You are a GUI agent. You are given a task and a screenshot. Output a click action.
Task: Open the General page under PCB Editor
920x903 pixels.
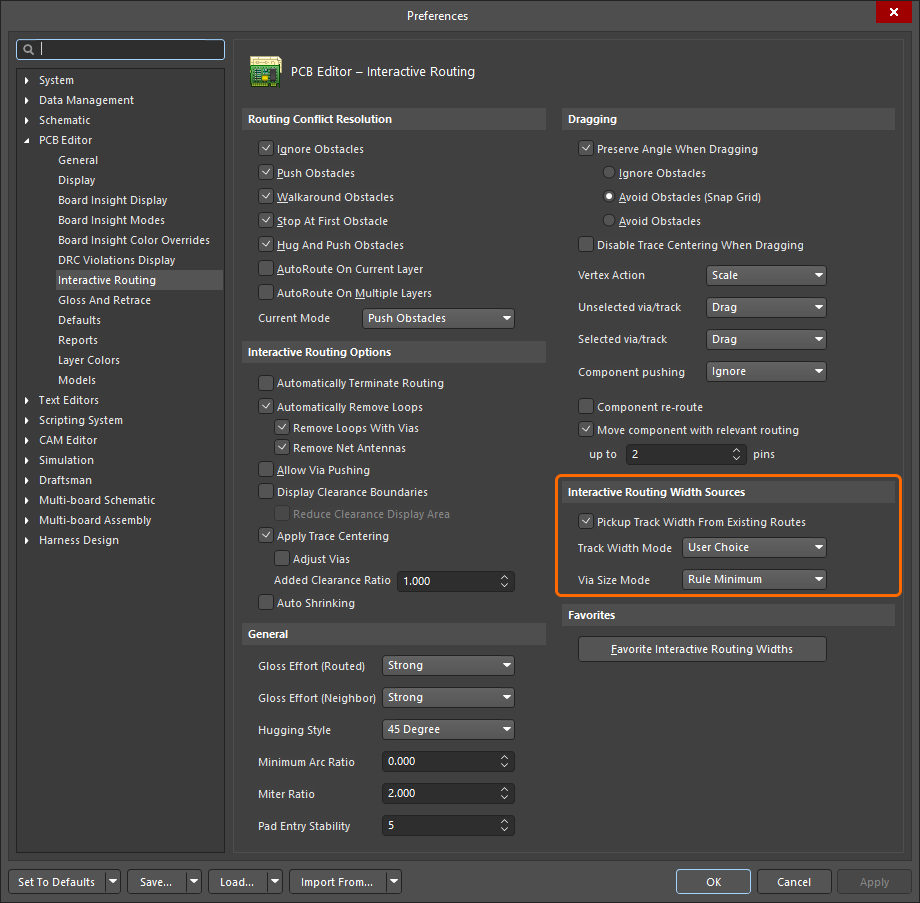point(78,160)
